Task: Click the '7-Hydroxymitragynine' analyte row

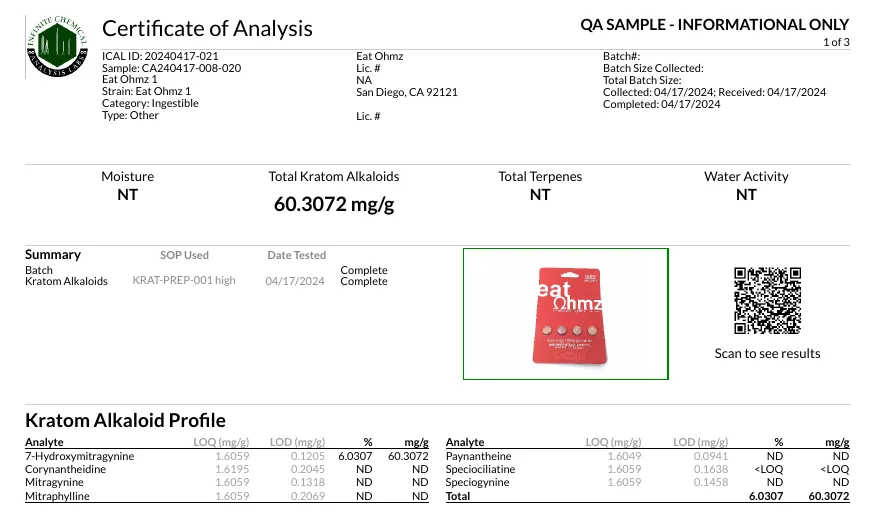Action: pyautogui.click(x=226, y=456)
